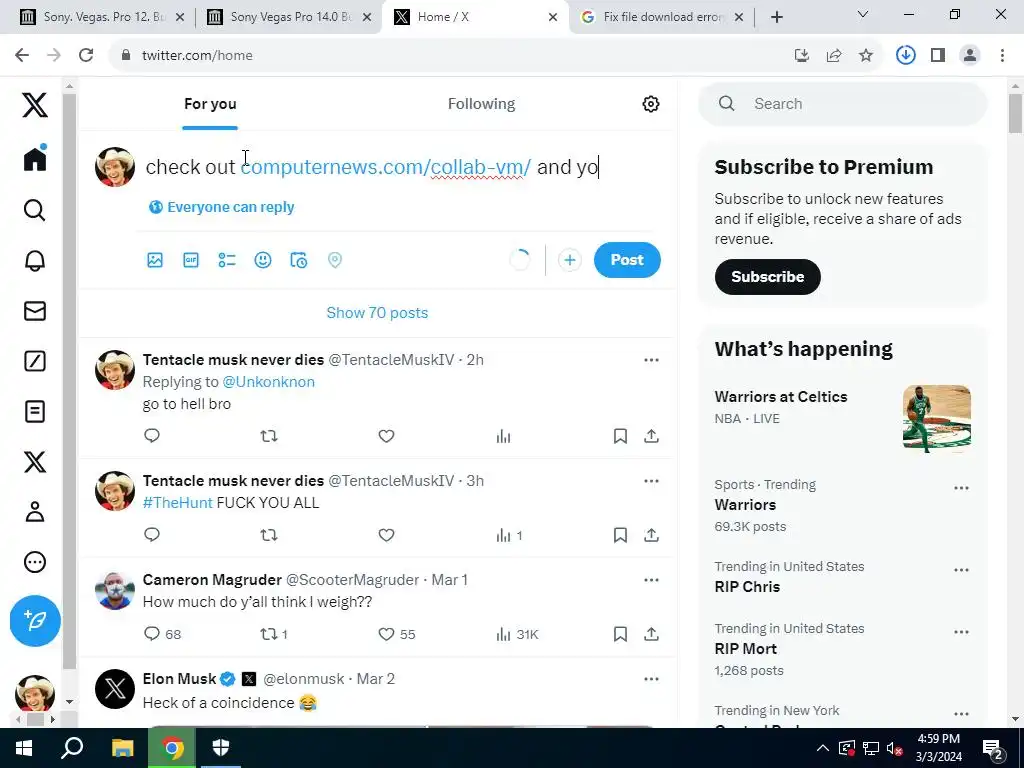Repost the 'go to hell bro' post
Screen dimensions: 1024x768
click(269, 436)
